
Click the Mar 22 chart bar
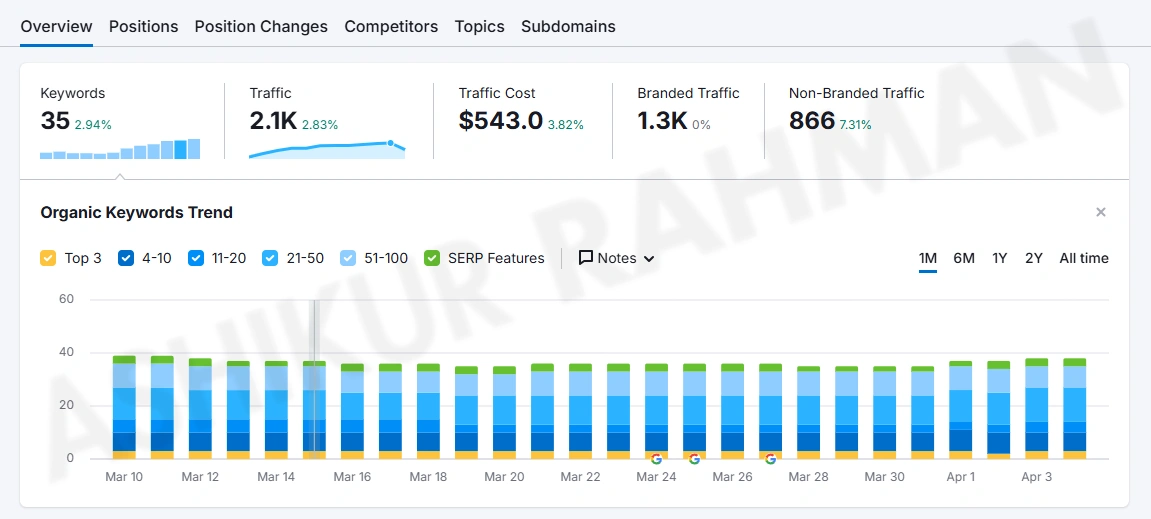pyautogui.click(x=581, y=411)
